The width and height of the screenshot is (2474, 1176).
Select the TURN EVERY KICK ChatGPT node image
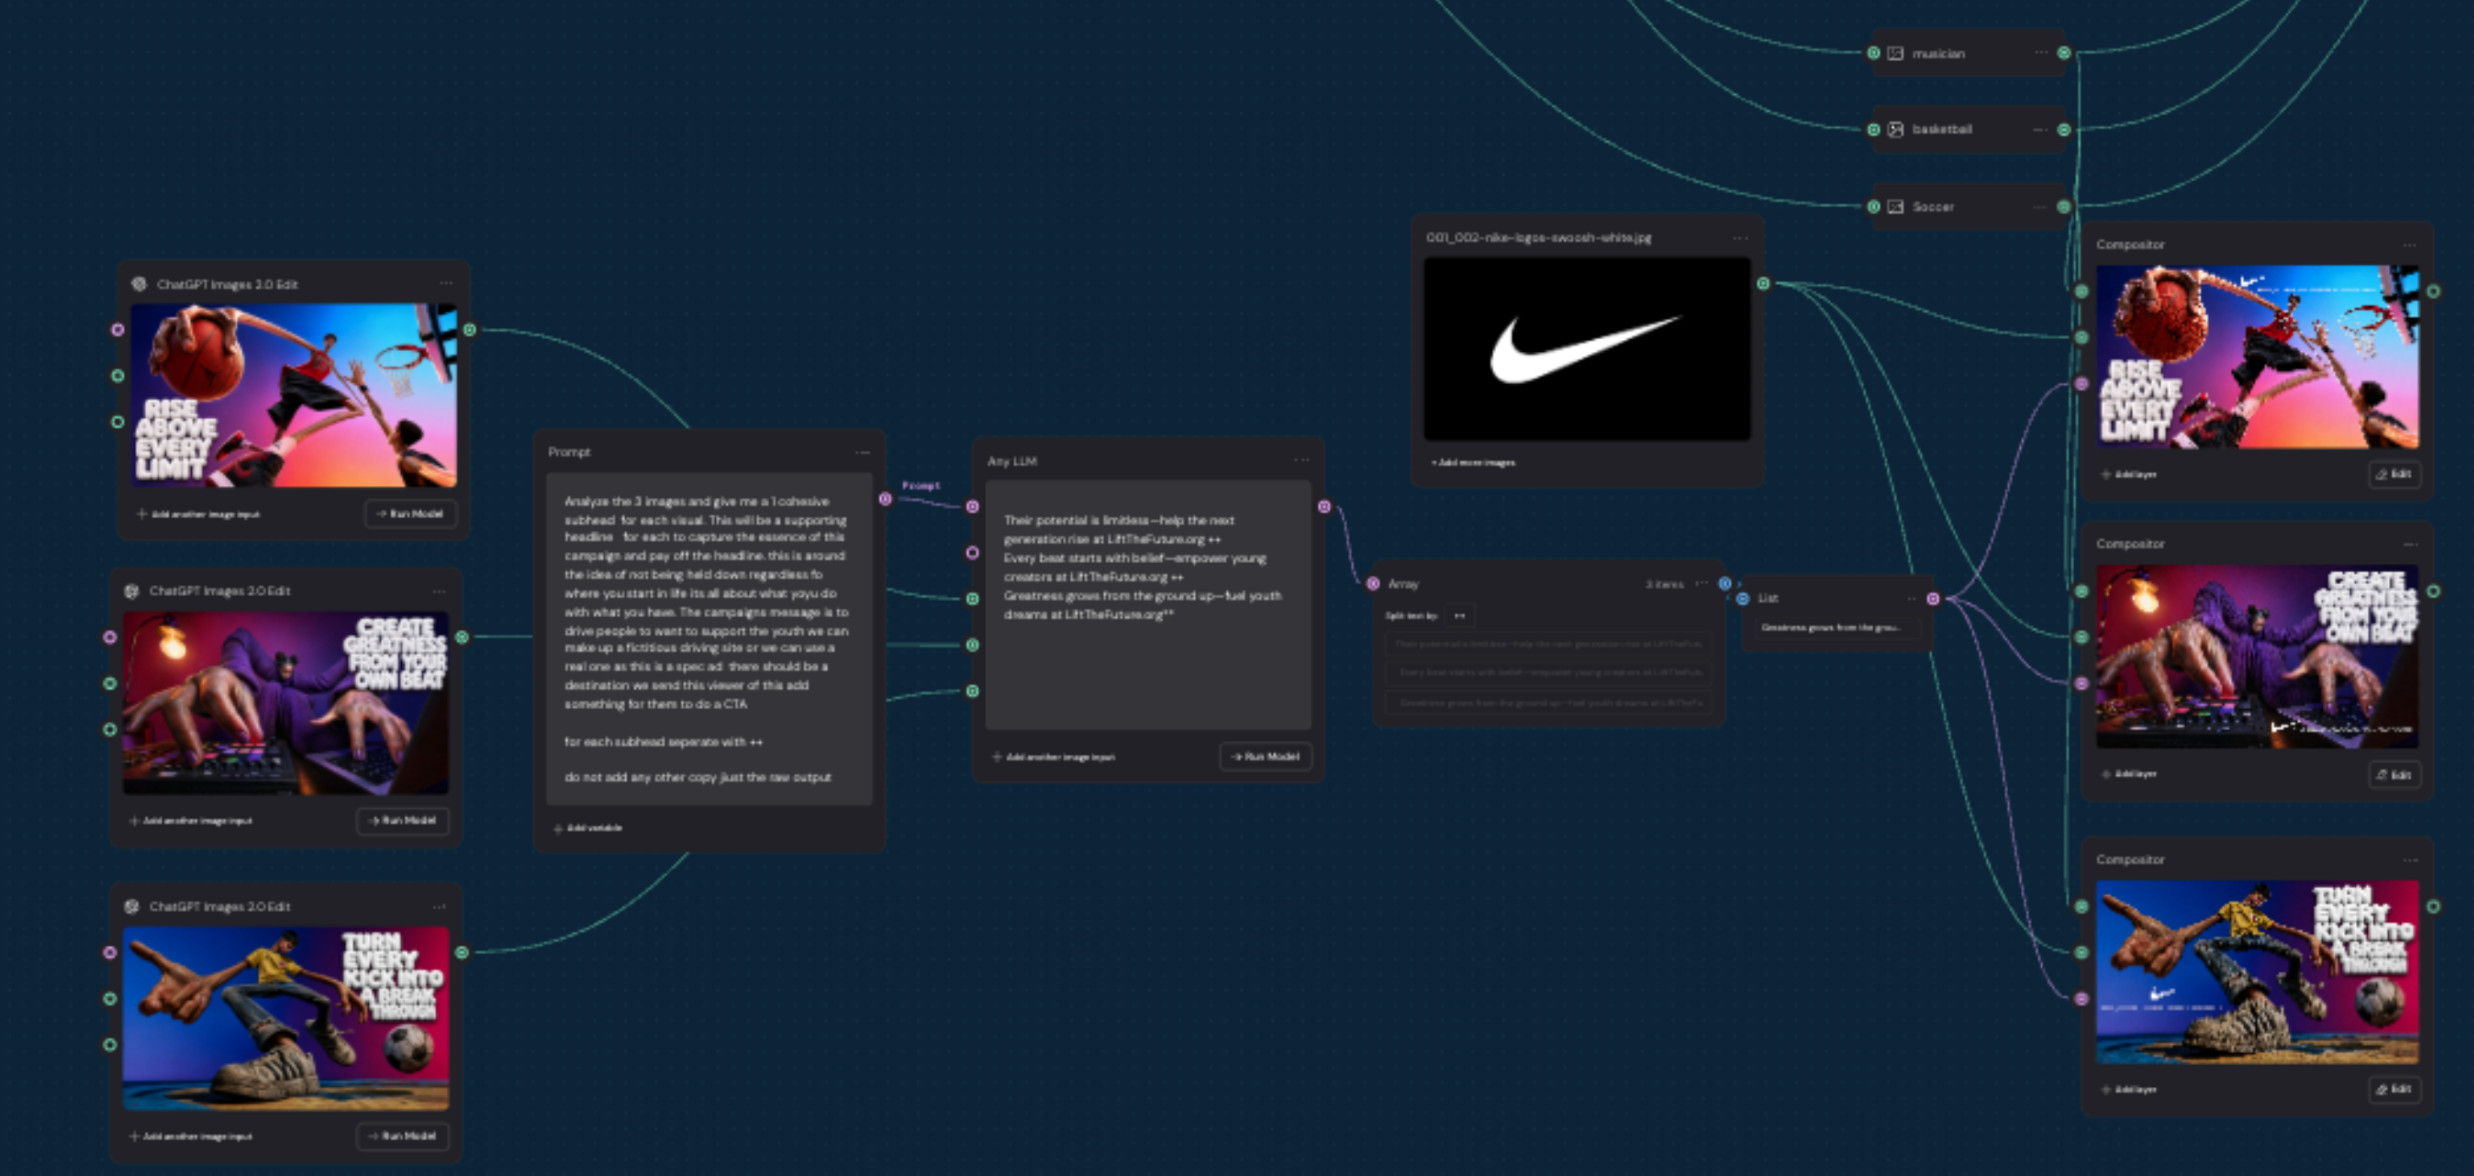pos(286,1018)
